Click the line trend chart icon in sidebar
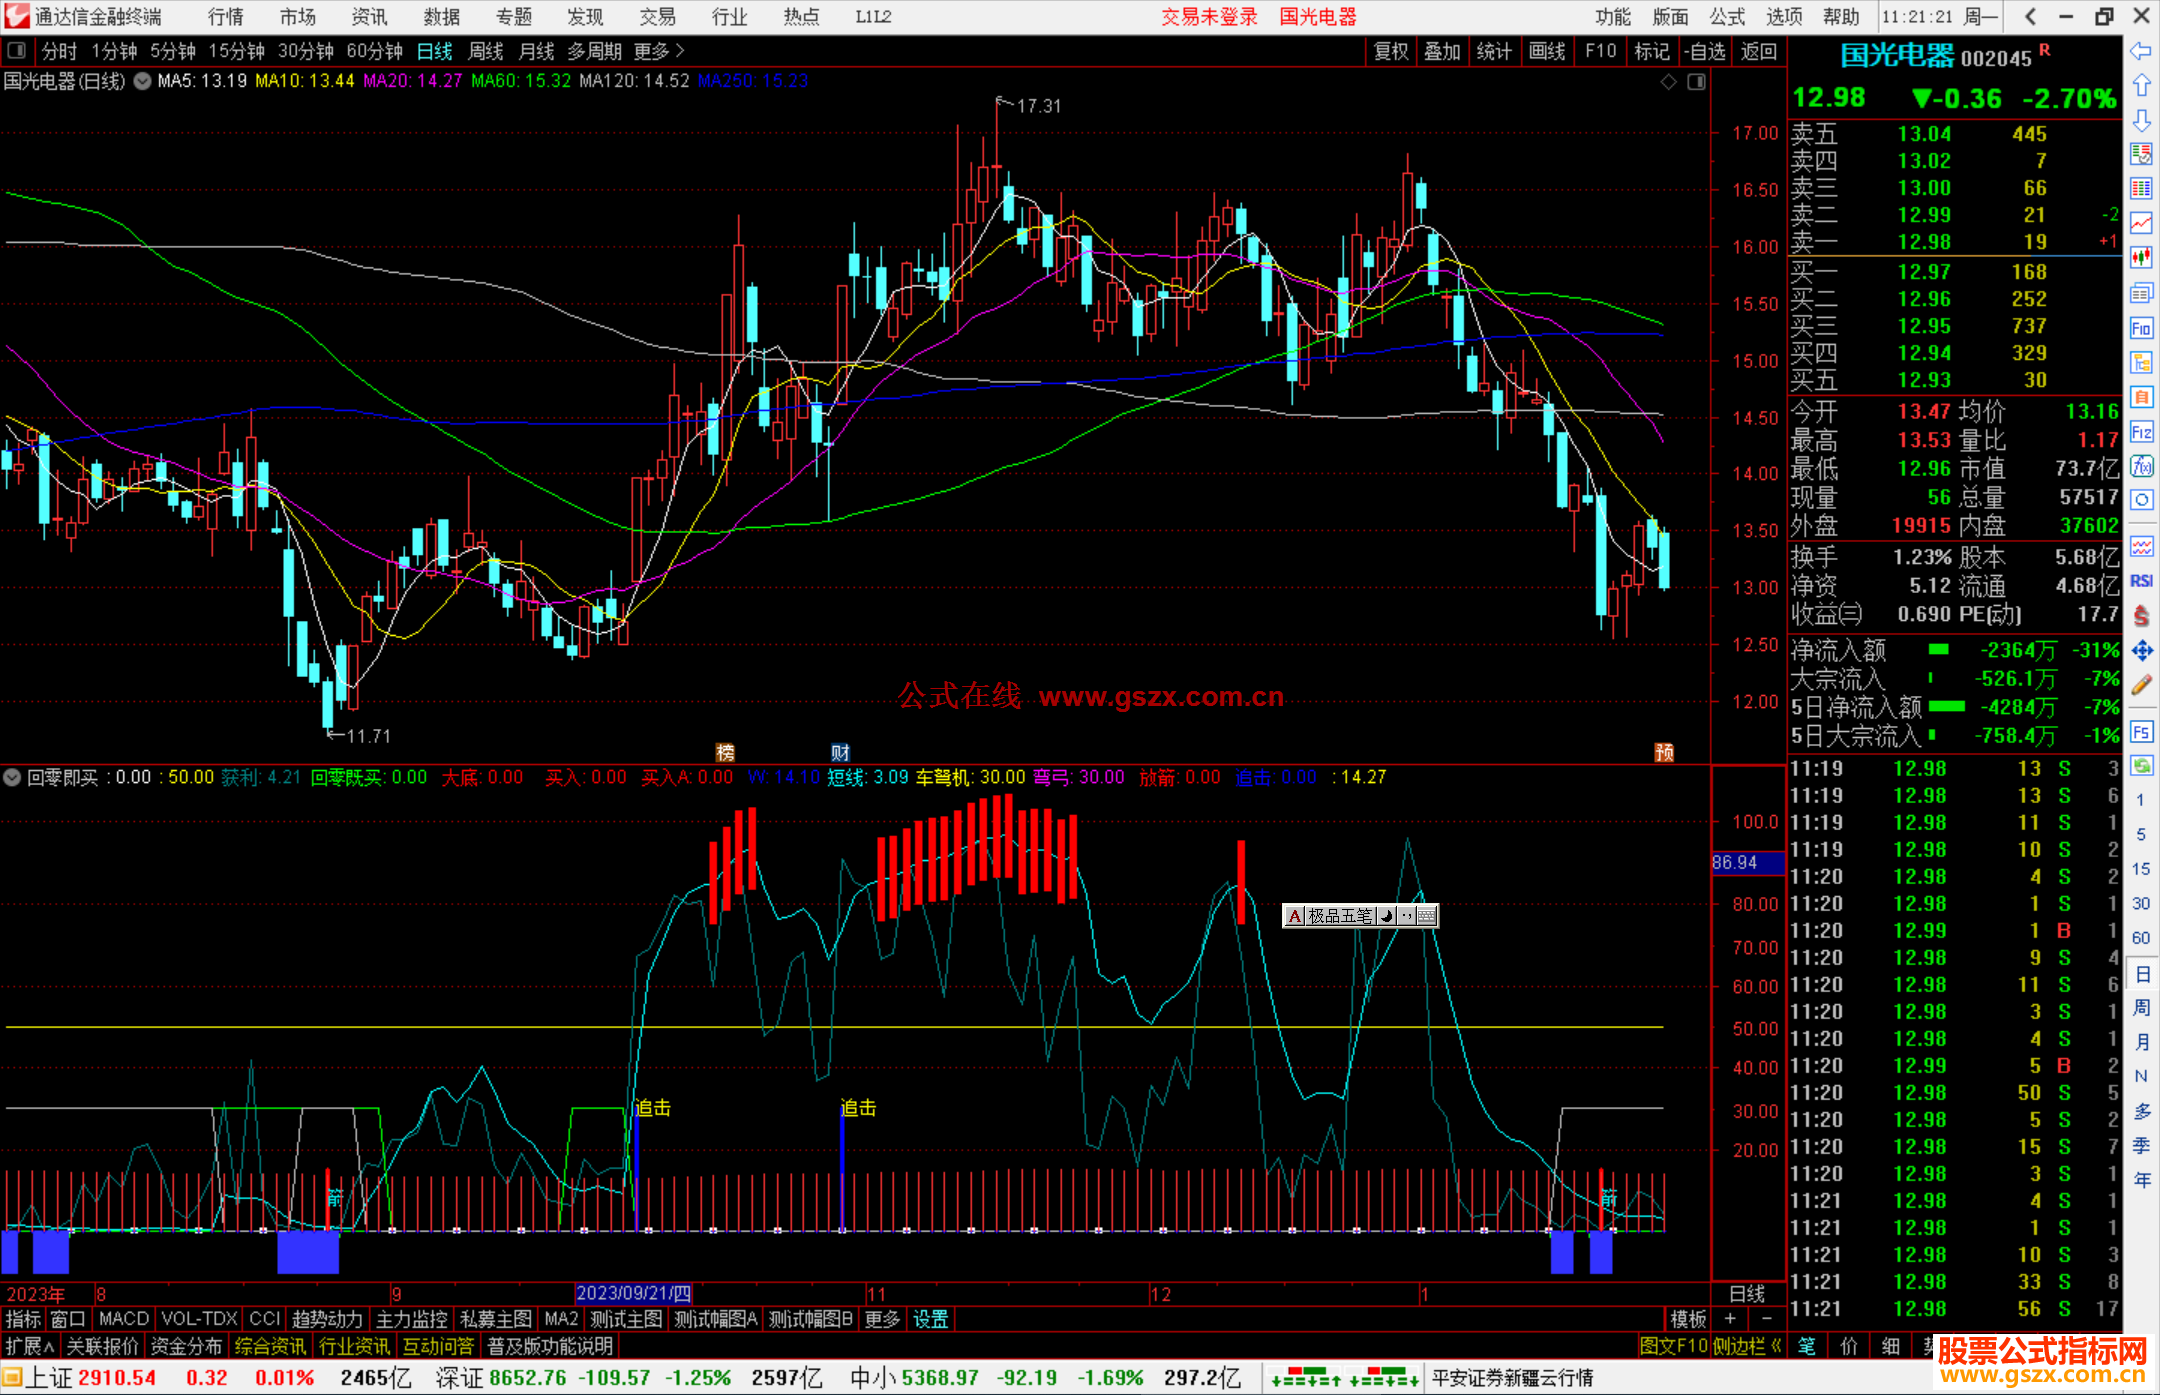This screenshot has height=1395, width=2160. 2141,223
